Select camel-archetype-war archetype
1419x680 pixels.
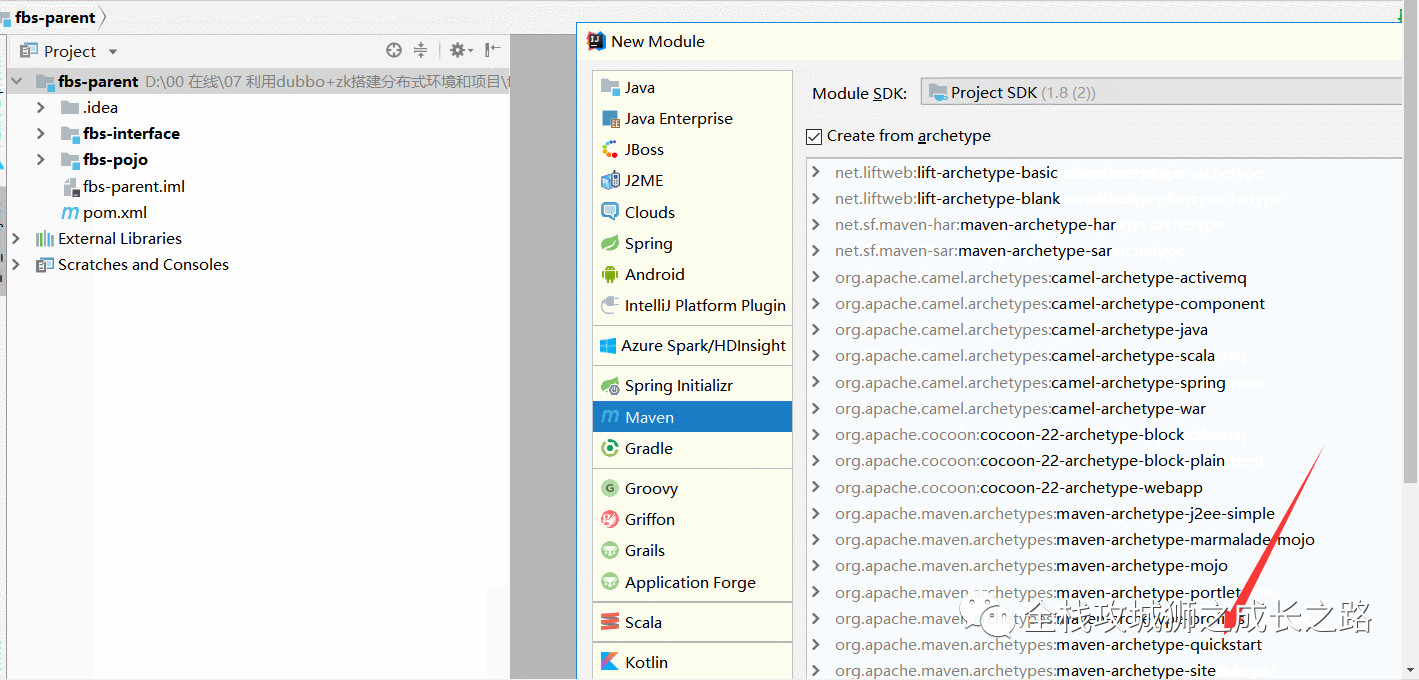(x=1020, y=408)
